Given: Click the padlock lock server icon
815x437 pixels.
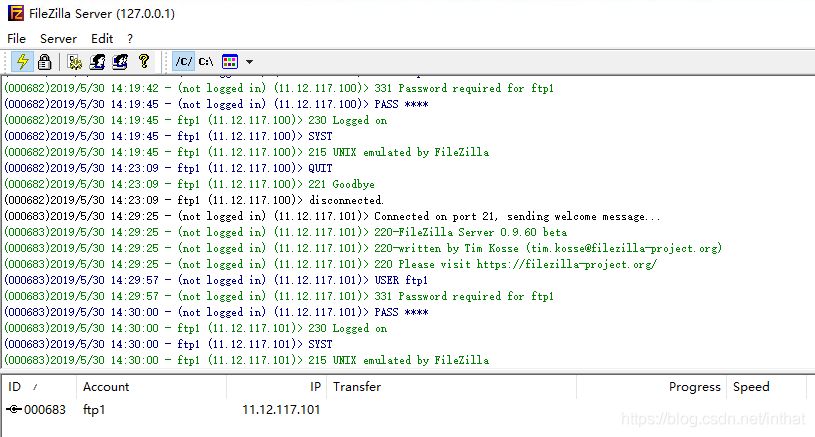Looking at the screenshot, I should (45, 62).
